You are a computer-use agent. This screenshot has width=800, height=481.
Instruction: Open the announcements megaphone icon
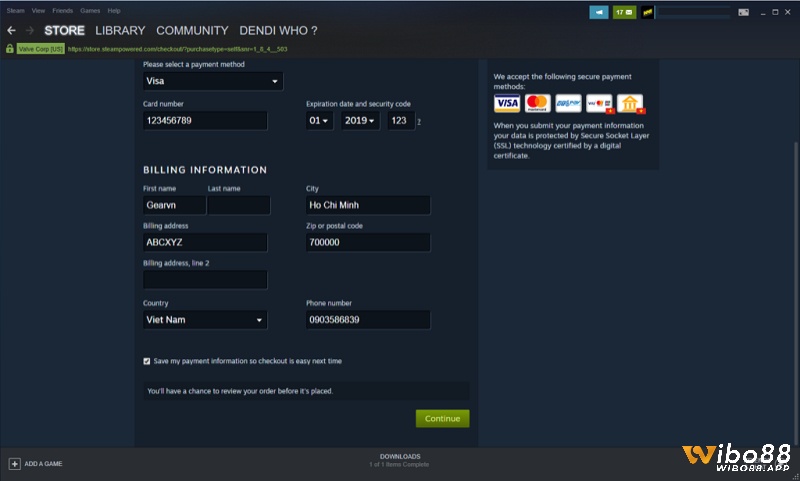tap(599, 12)
